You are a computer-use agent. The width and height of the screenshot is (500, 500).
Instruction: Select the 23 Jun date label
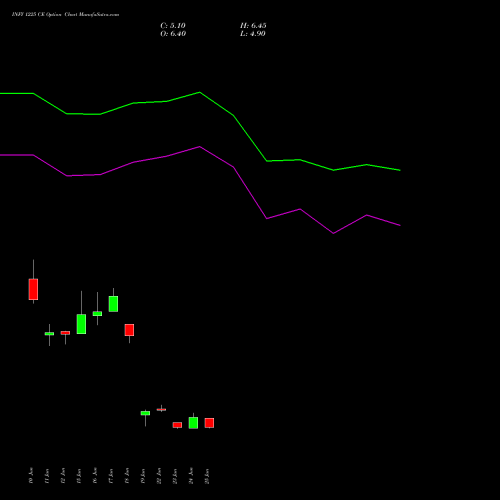click(x=175, y=476)
